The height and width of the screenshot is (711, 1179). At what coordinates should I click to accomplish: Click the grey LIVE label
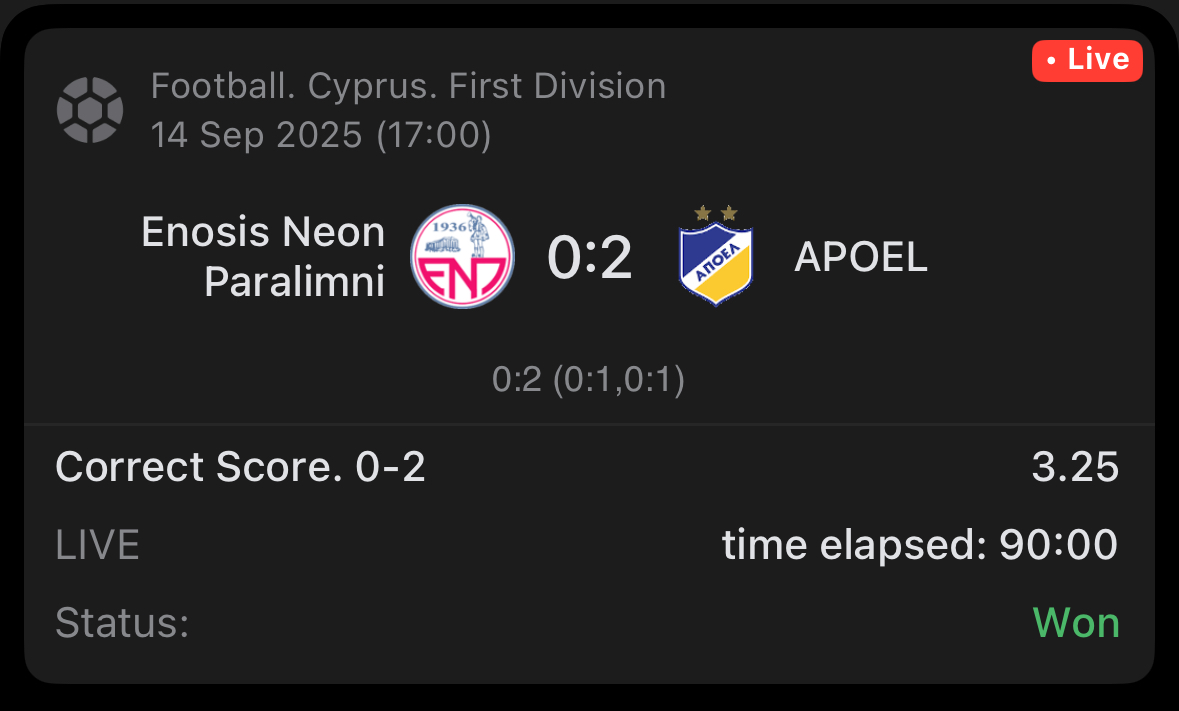coord(97,545)
